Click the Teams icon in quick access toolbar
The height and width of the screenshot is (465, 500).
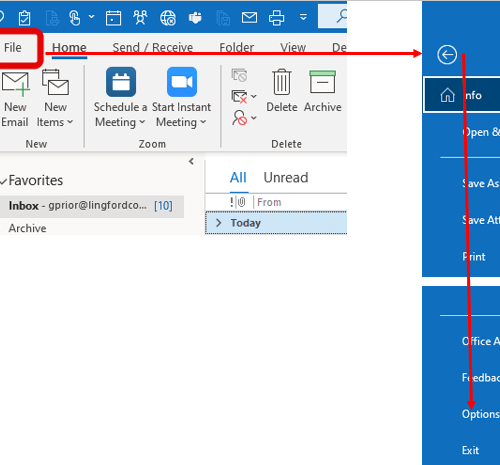pyautogui.click(x=195, y=17)
